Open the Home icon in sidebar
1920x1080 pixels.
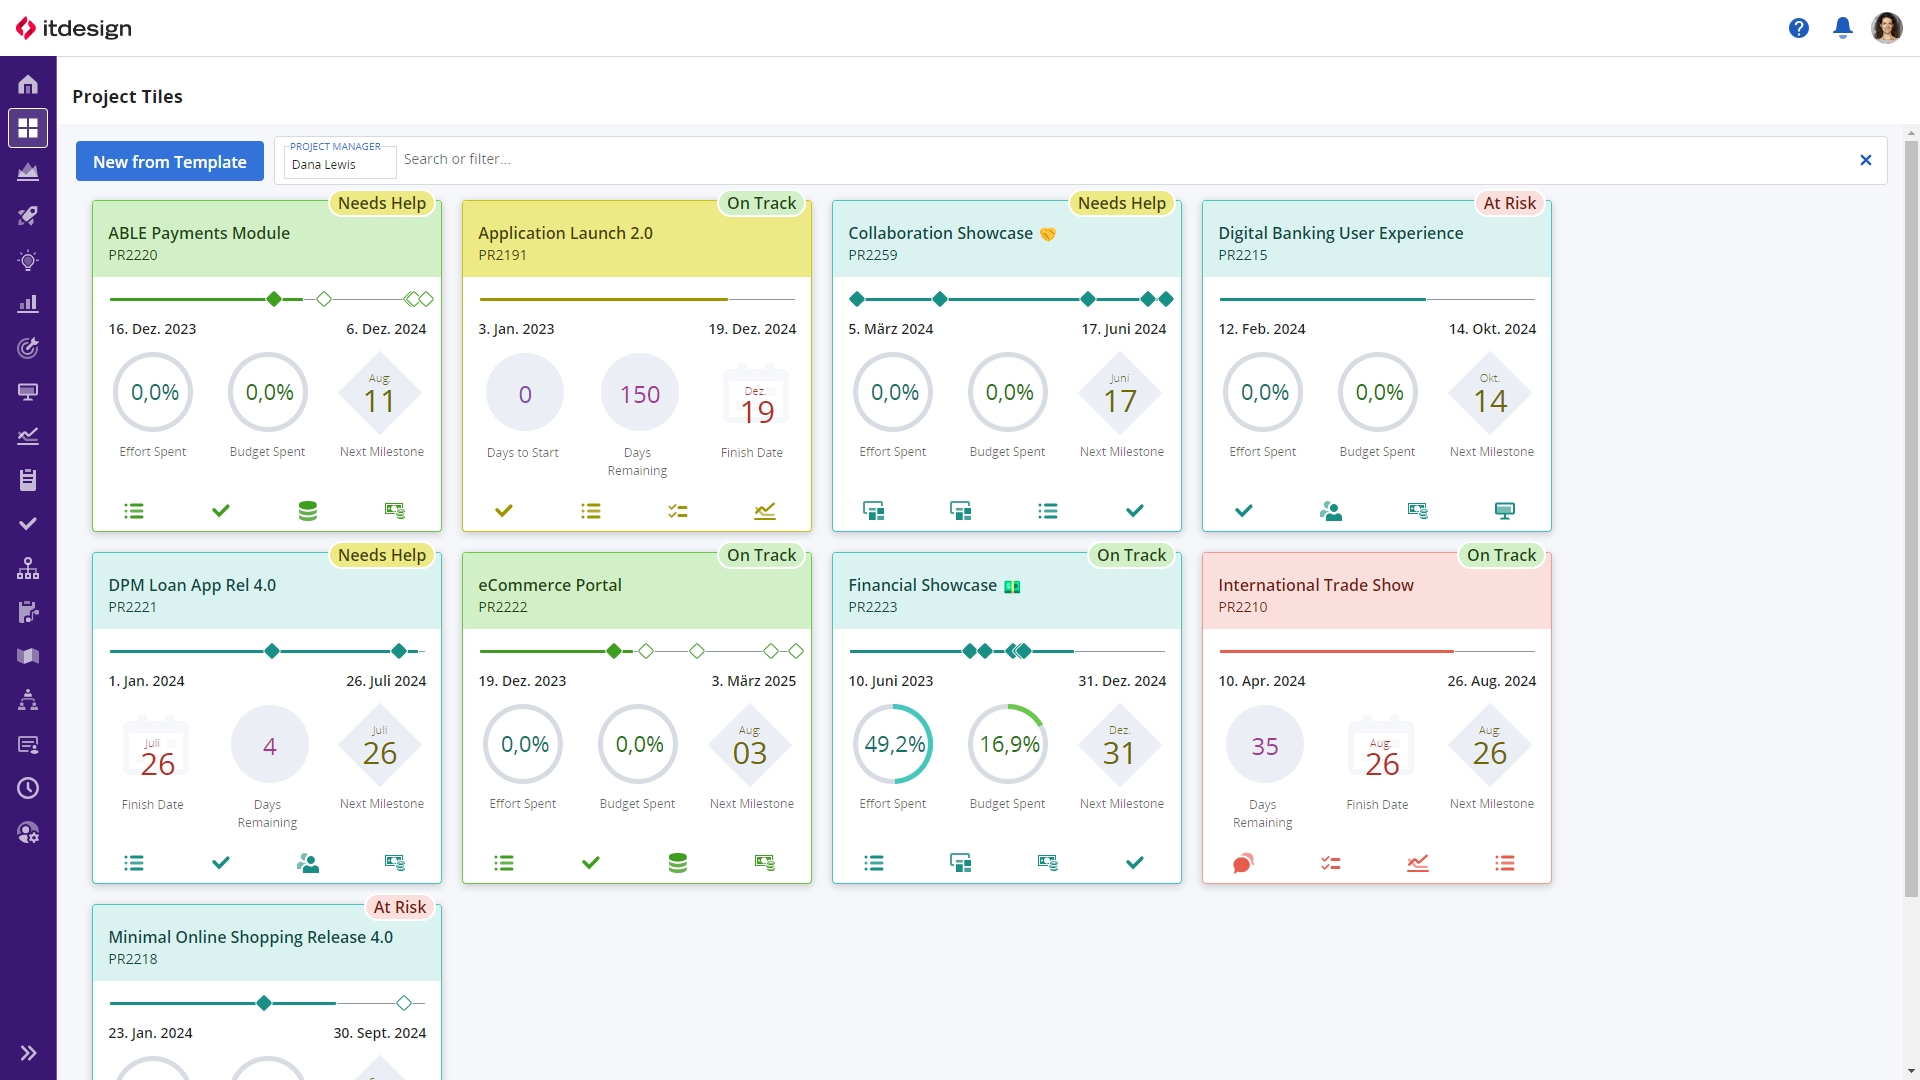click(x=28, y=85)
